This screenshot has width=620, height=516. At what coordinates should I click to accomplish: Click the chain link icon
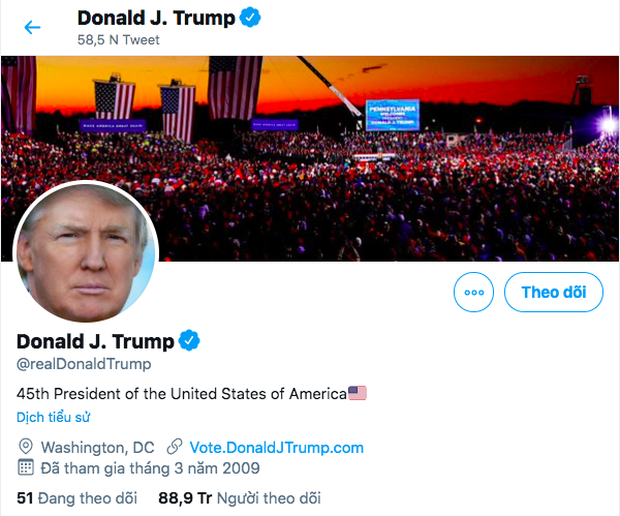click(174, 447)
